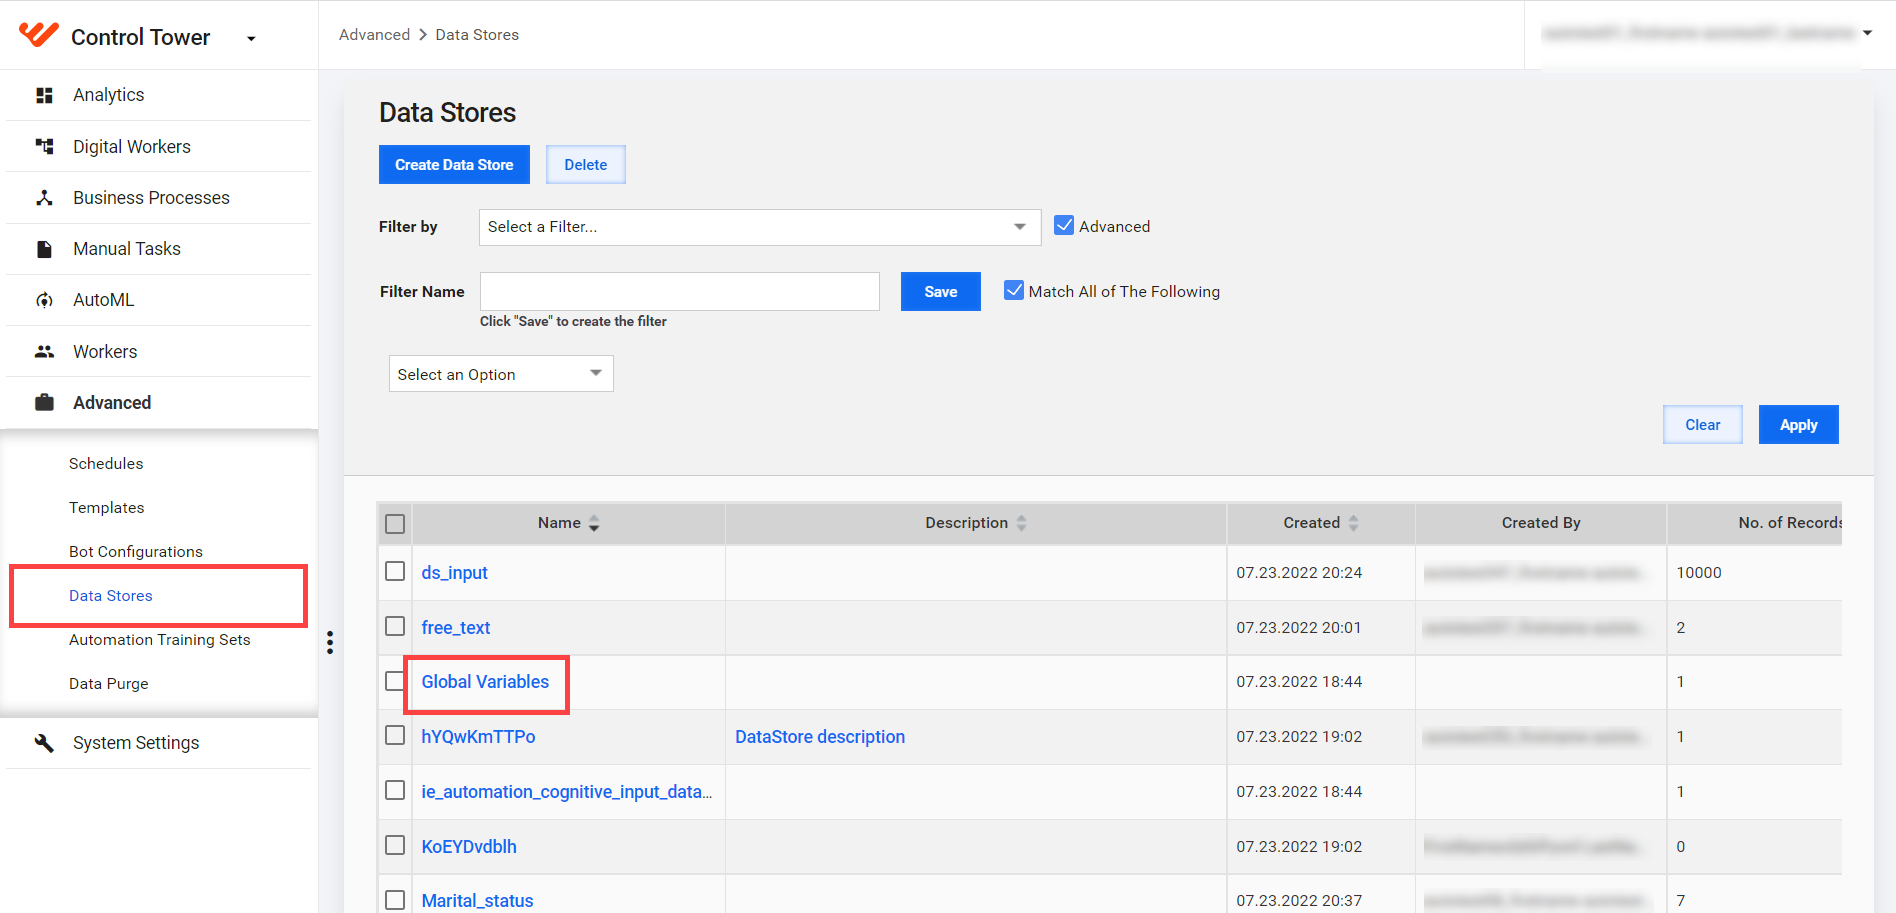Select Data Stores submenu item
The height and width of the screenshot is (913, 1896).
click(111, 596)
